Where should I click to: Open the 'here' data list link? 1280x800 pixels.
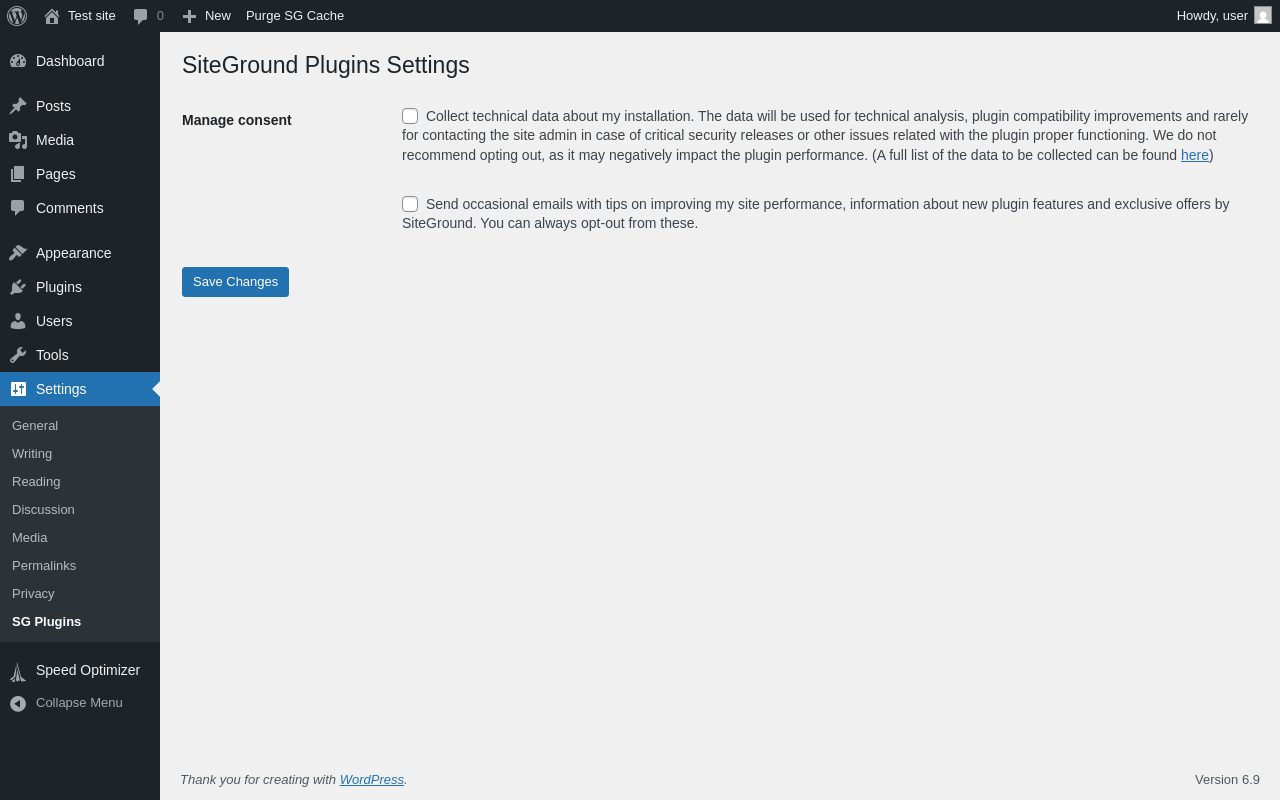pyautogui.click(x=1194, y=155)
